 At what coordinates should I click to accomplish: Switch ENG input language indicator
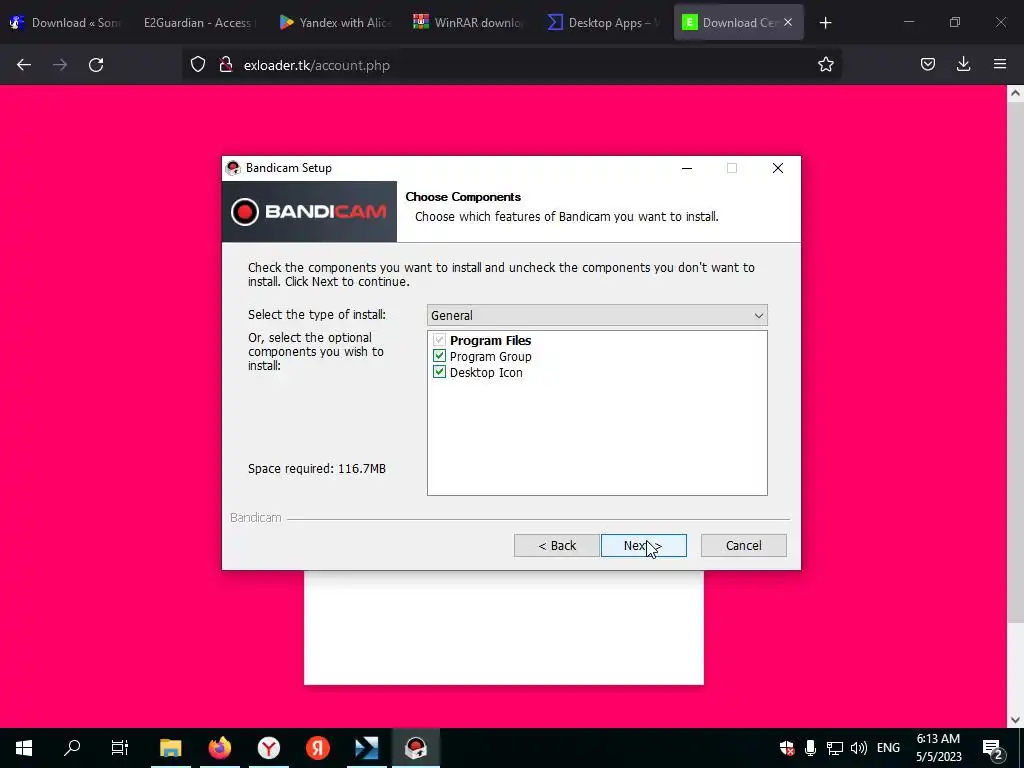click(888, 748)
